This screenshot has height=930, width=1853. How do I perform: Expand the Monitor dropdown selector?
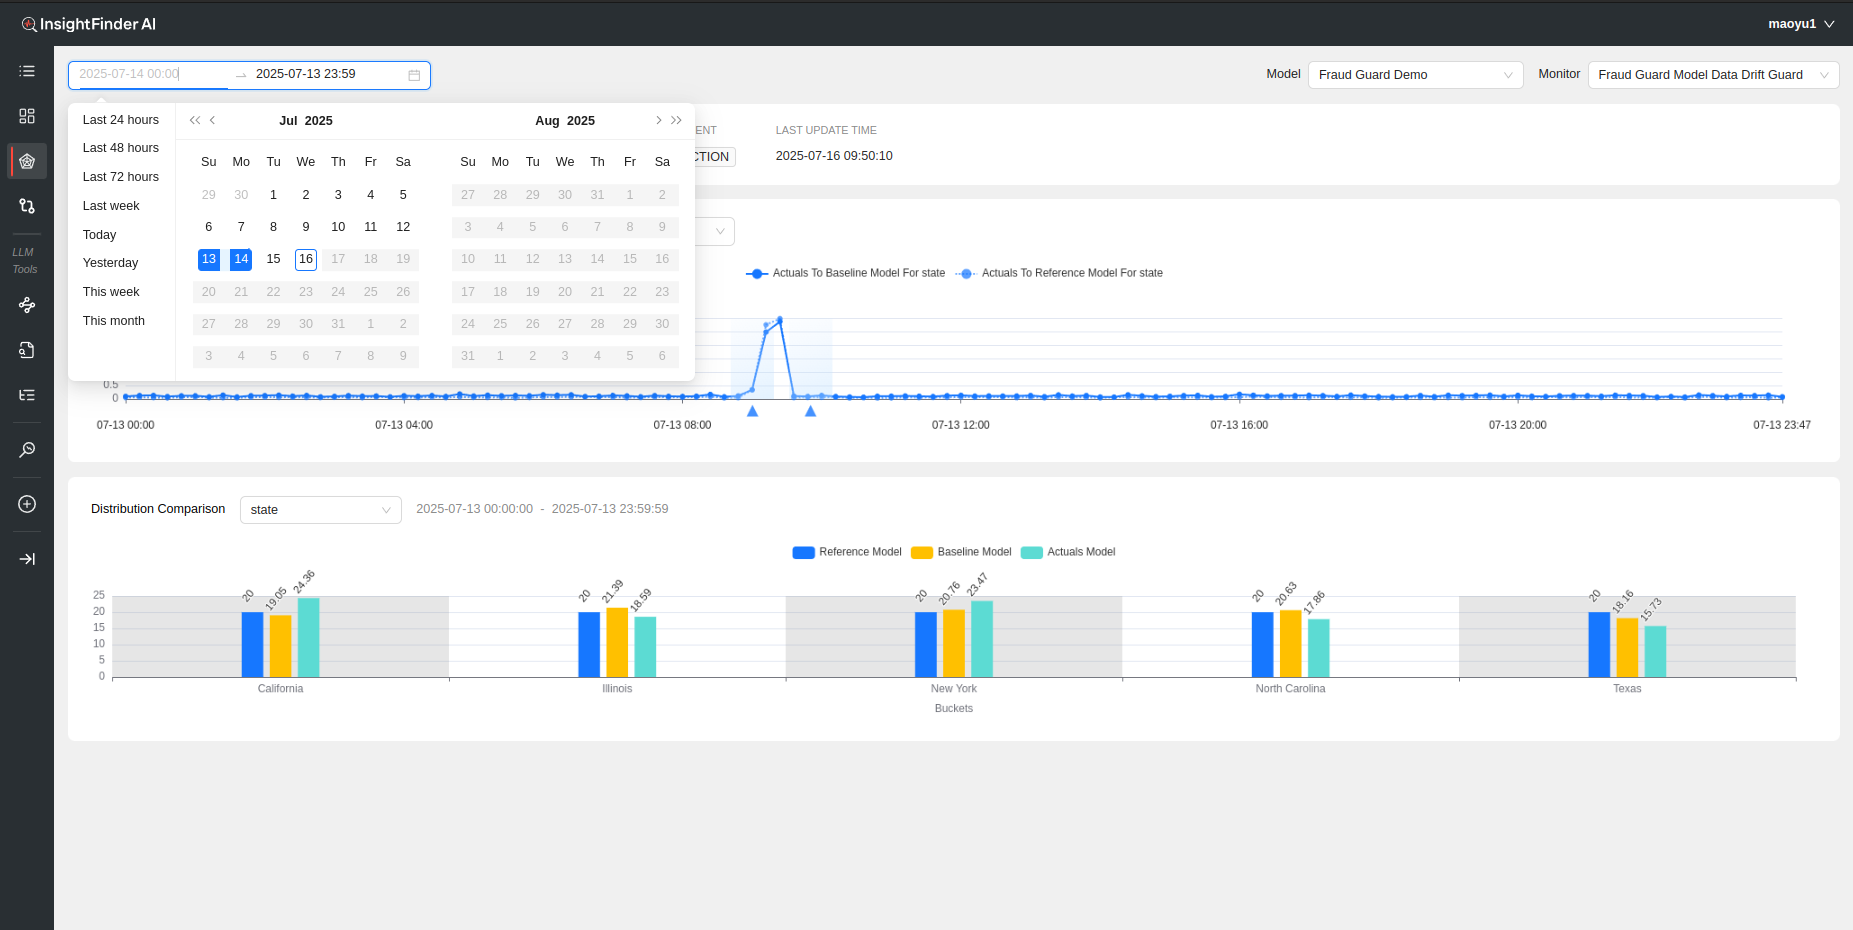(x=1712, y=75)
